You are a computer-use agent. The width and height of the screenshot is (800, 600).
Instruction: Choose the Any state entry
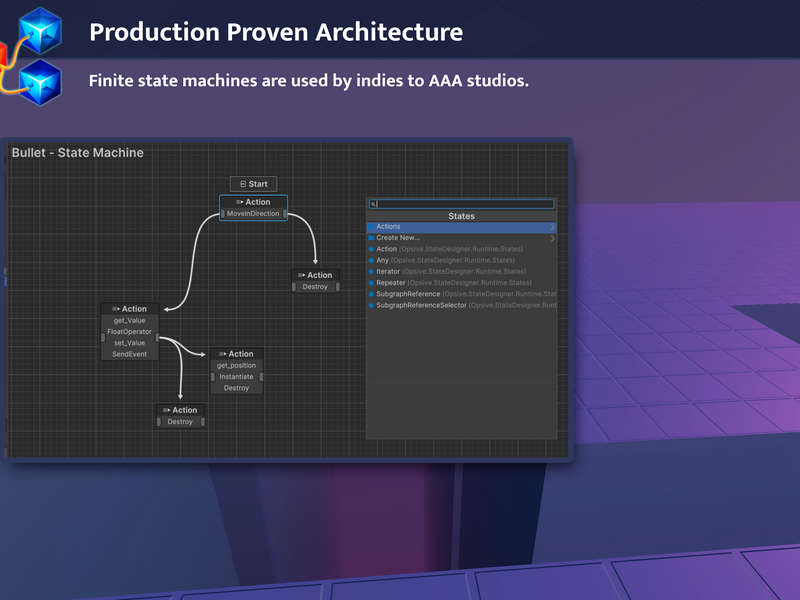click(461, 260)
